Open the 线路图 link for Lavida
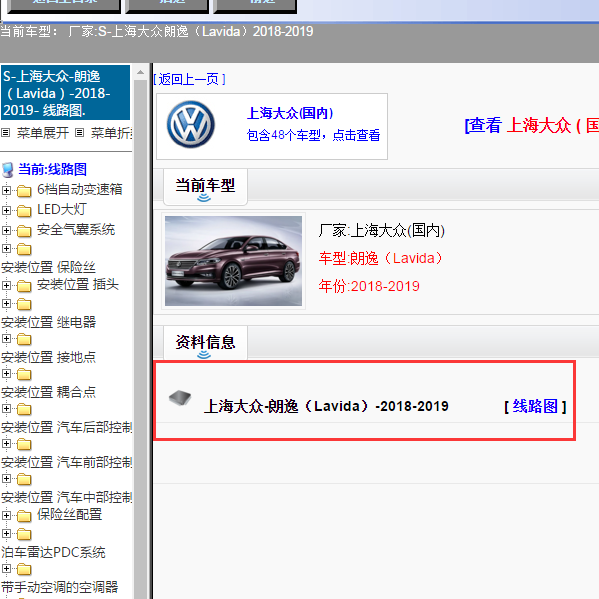Screen dimensions: 599x599 pos(535,406)
